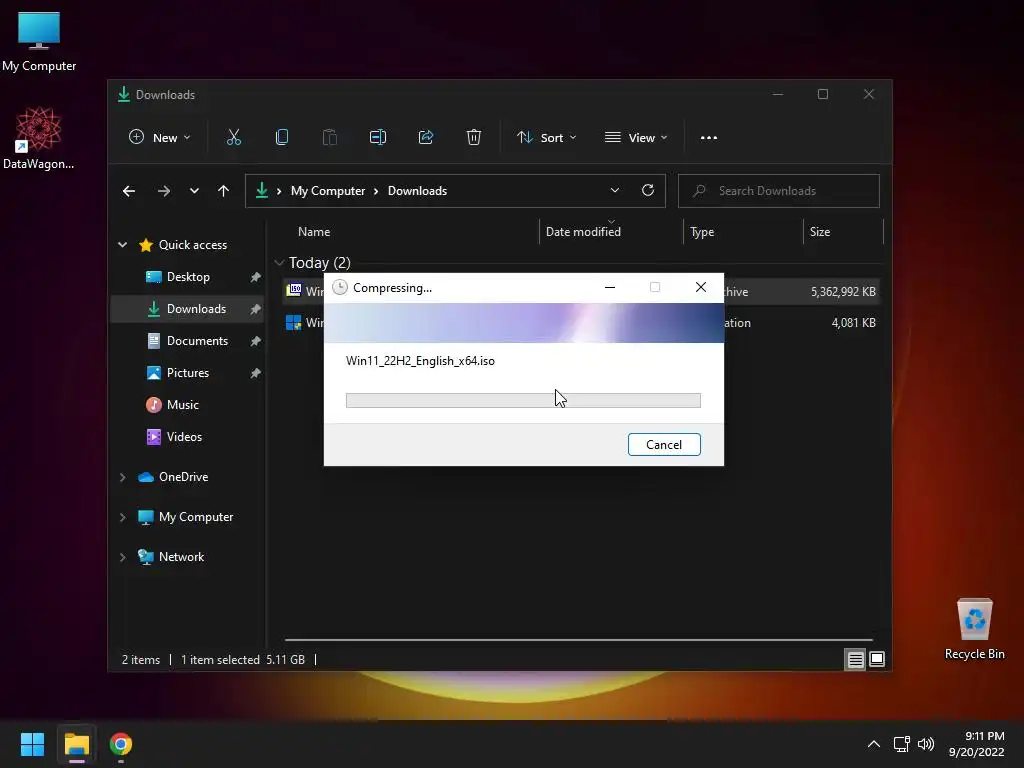The width and height of the screenshot is (1024, 768).
Task: Open network status tray icon
Action: 902,744
